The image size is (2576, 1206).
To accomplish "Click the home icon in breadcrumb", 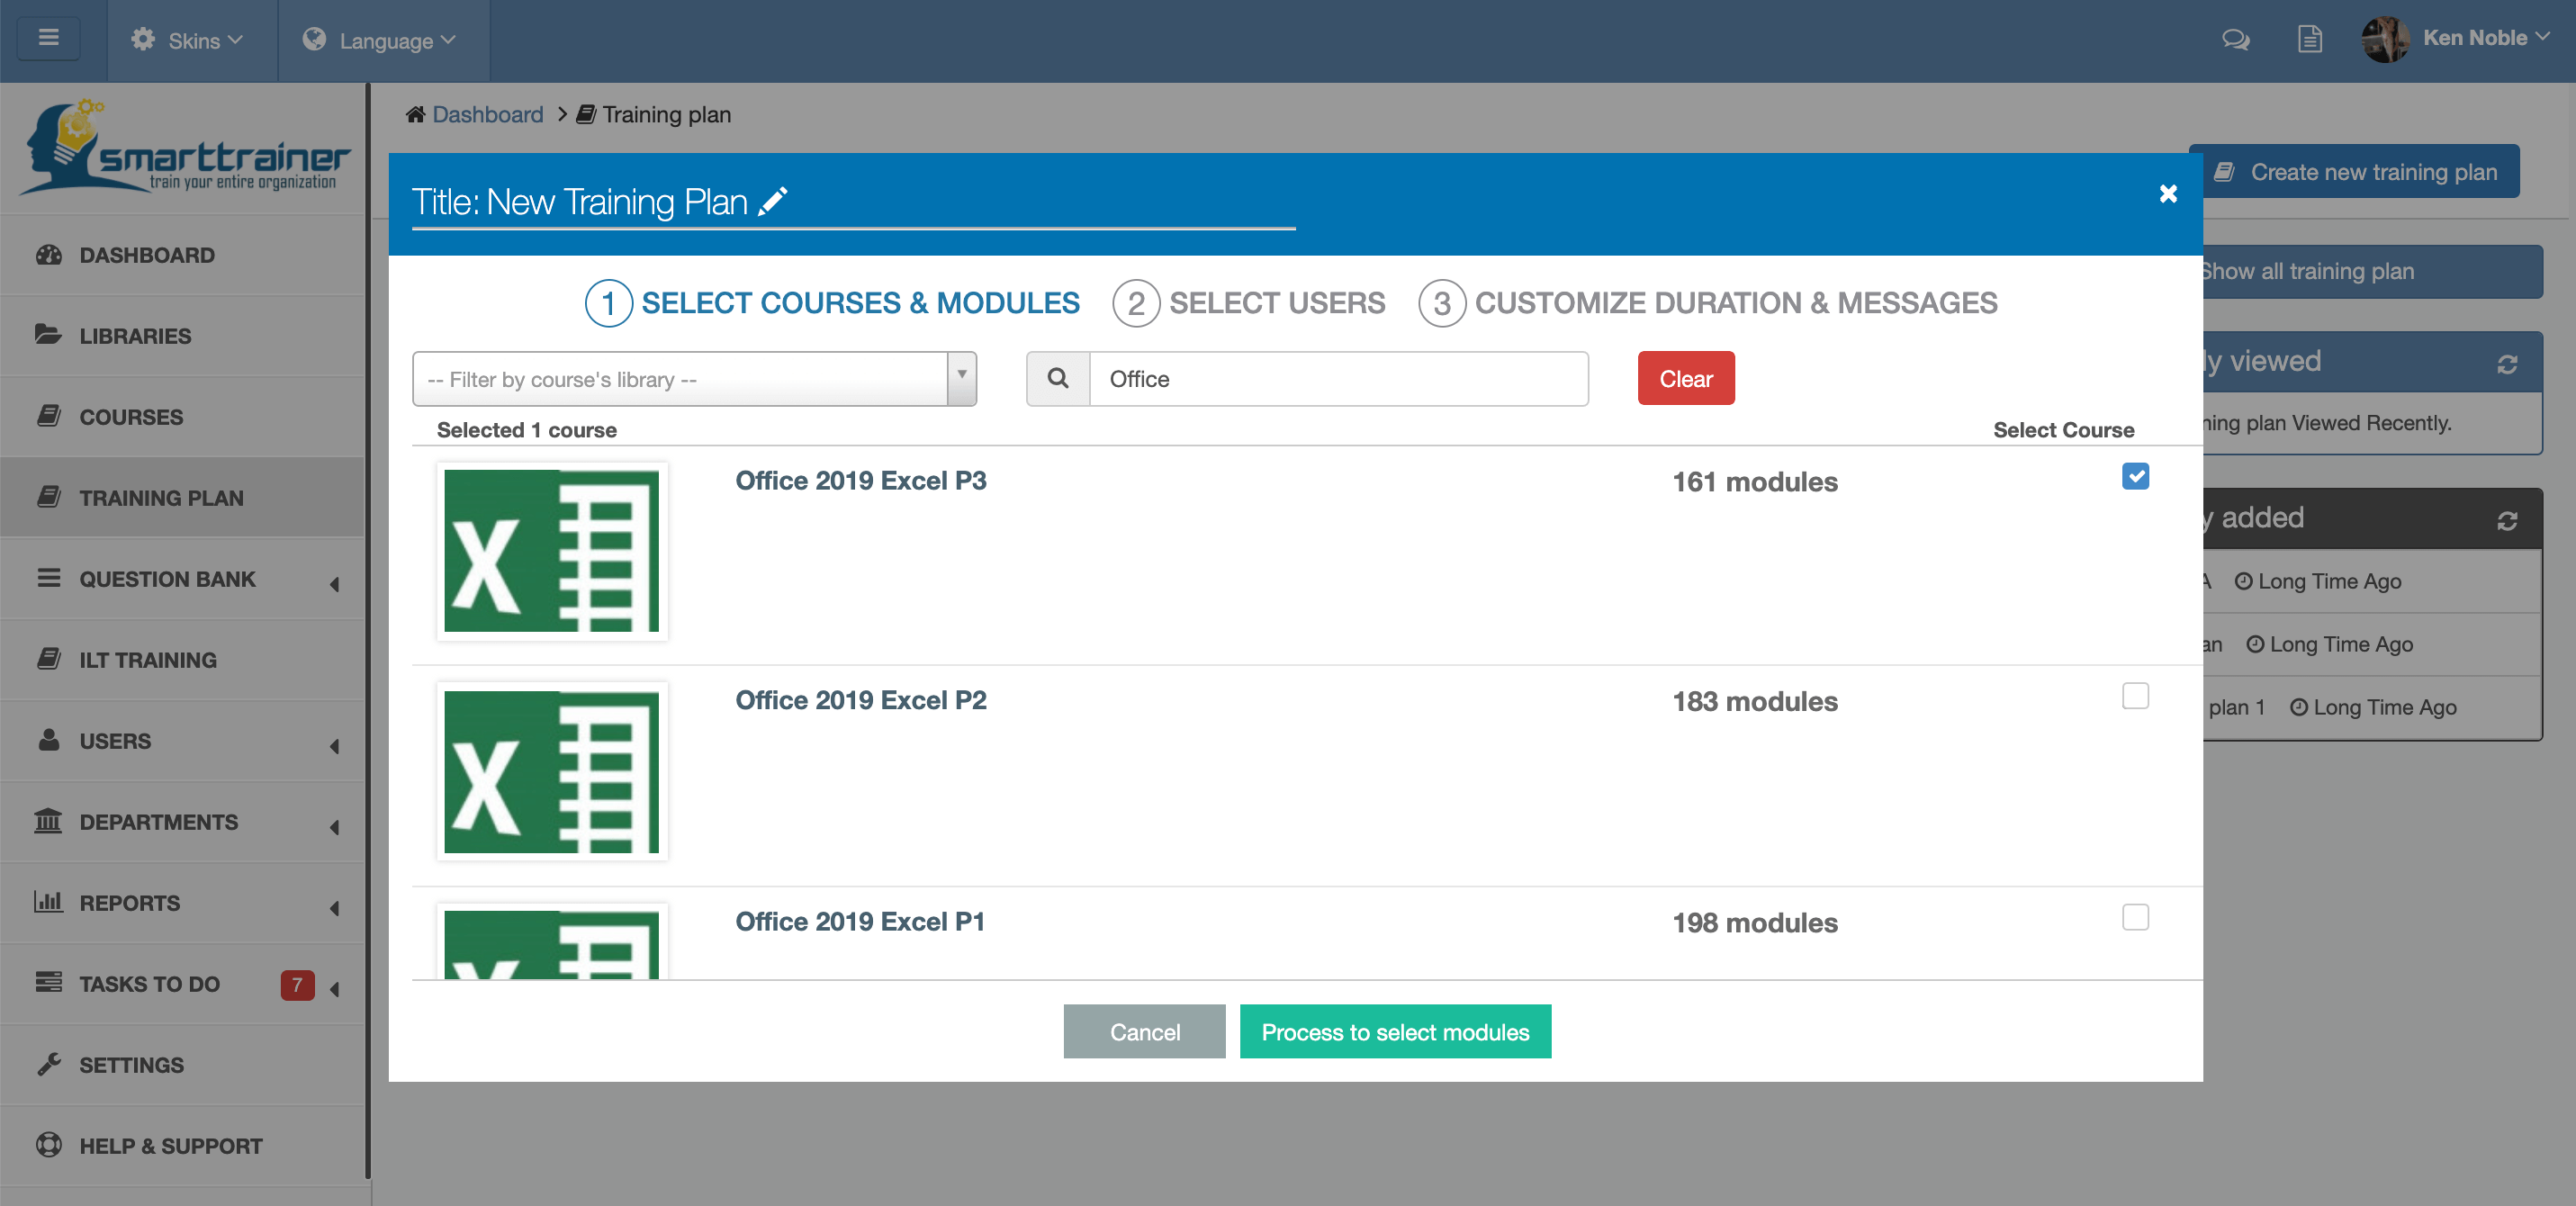I will click(x=416, y=114).
